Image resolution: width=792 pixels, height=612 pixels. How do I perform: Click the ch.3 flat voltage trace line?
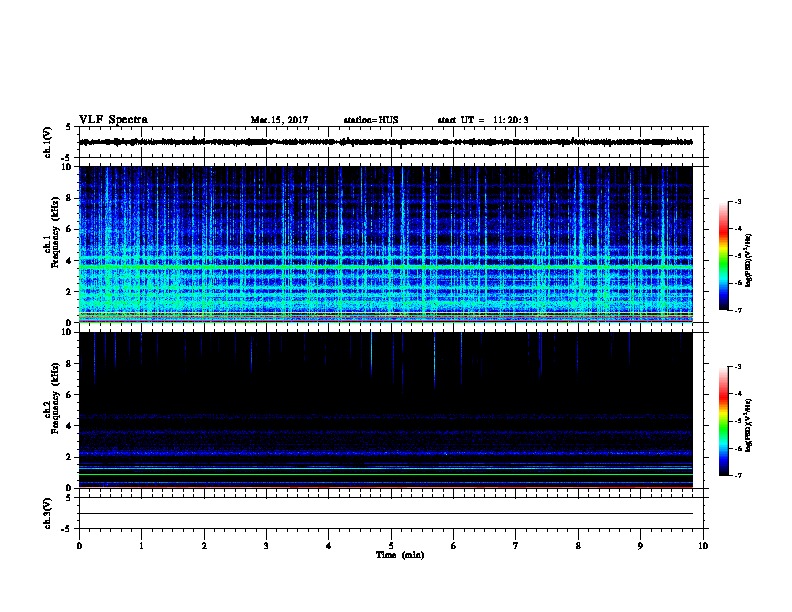(386, 514)
